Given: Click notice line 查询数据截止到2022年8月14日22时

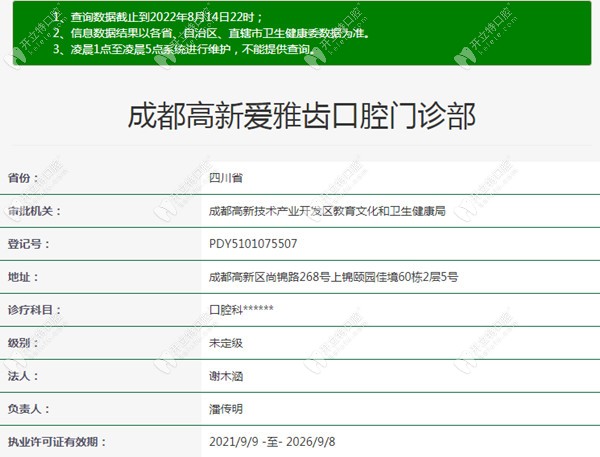Looking at the screenshot, I should coord(158,17).
